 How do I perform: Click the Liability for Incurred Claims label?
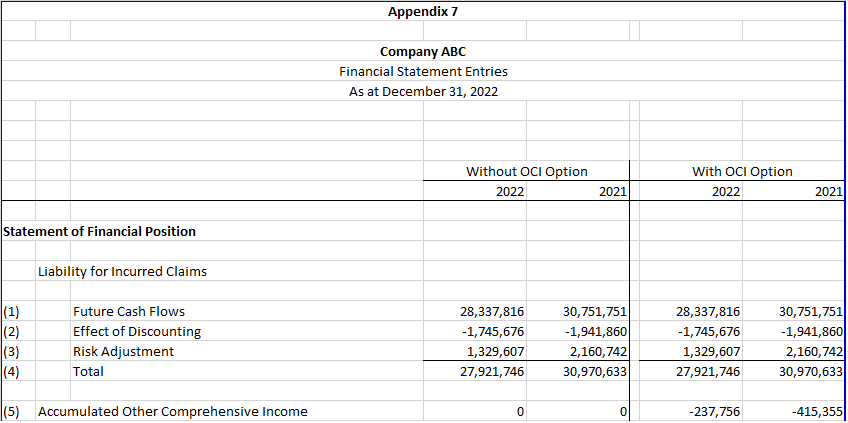122,271
